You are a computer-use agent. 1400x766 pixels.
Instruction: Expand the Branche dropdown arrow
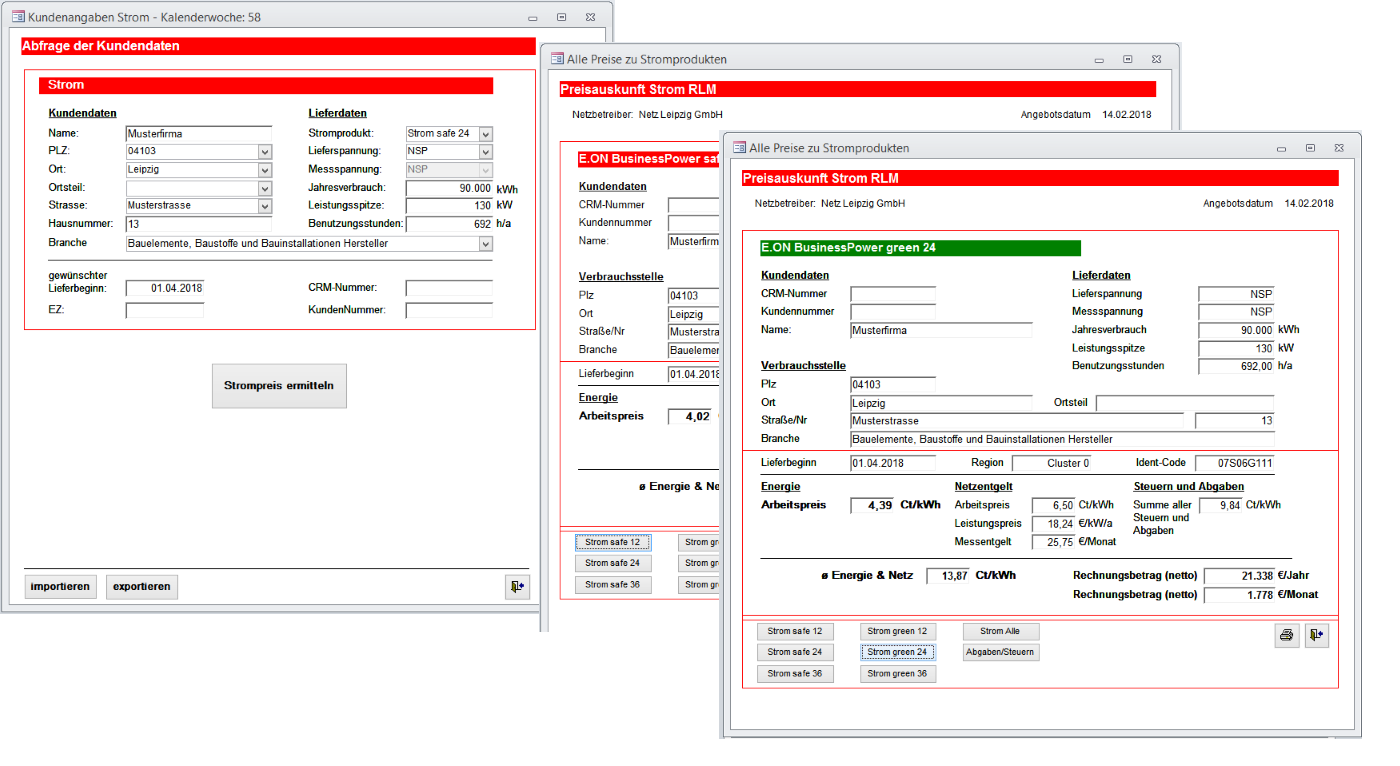[486, 244]
